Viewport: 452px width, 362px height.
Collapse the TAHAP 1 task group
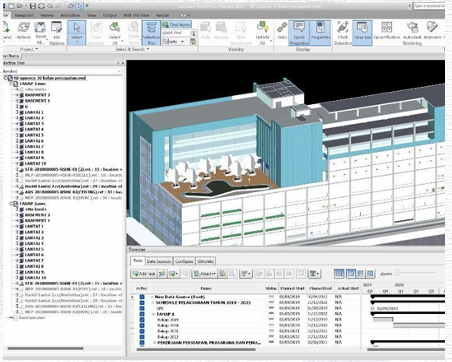coord(154,314)
